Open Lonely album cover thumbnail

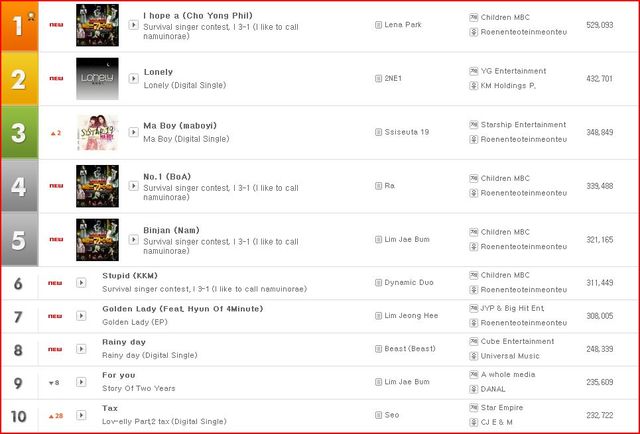click(98, 78)
